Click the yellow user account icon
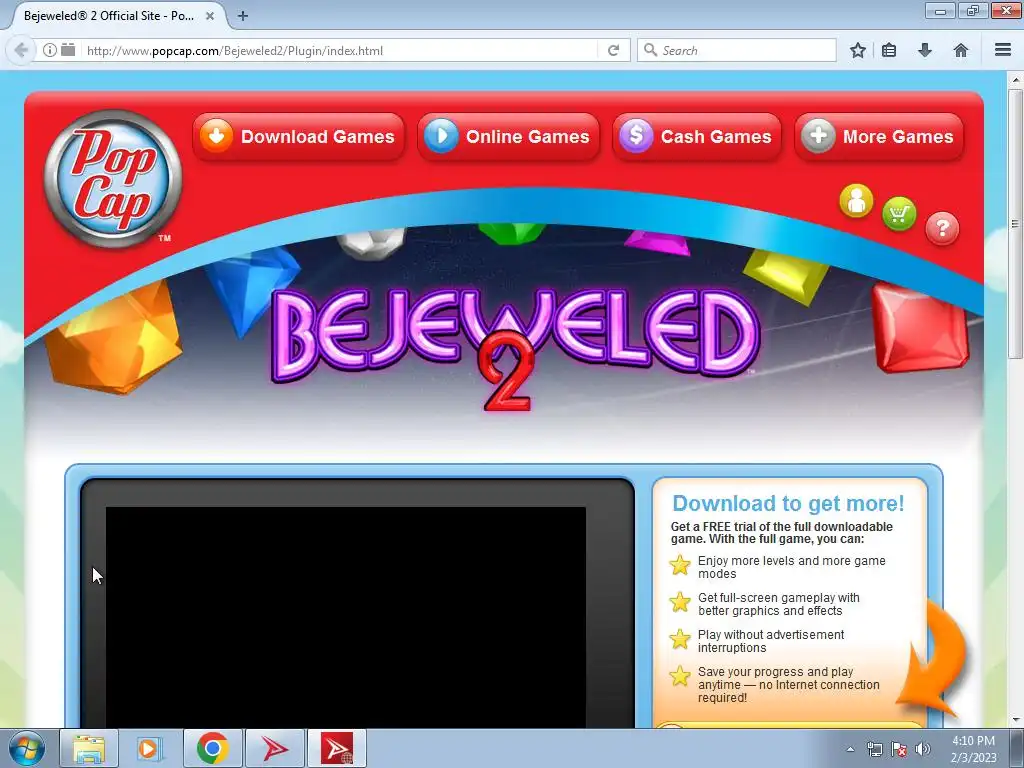 [856, 200]
